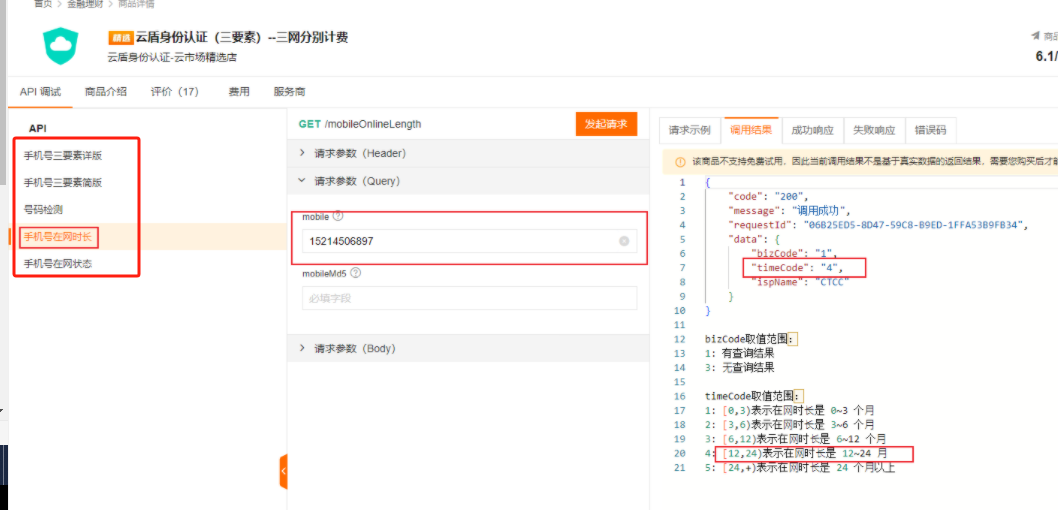Screen dimensions: 1058x510
Task: Switch to the 请求示例 tab
Action: pos(690,130)
